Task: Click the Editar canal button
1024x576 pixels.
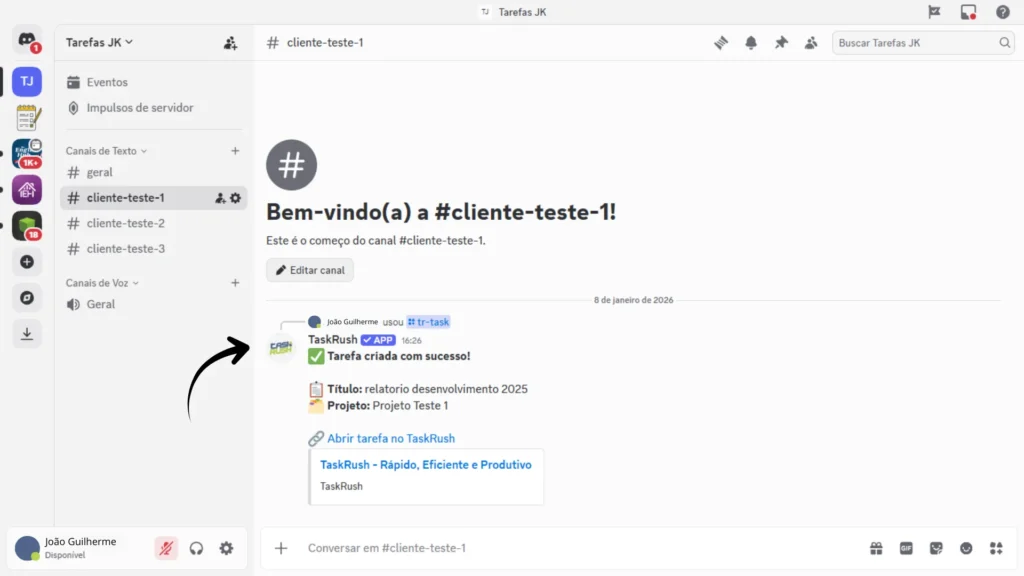Action: pyautogui.click(x=309, y=269)
